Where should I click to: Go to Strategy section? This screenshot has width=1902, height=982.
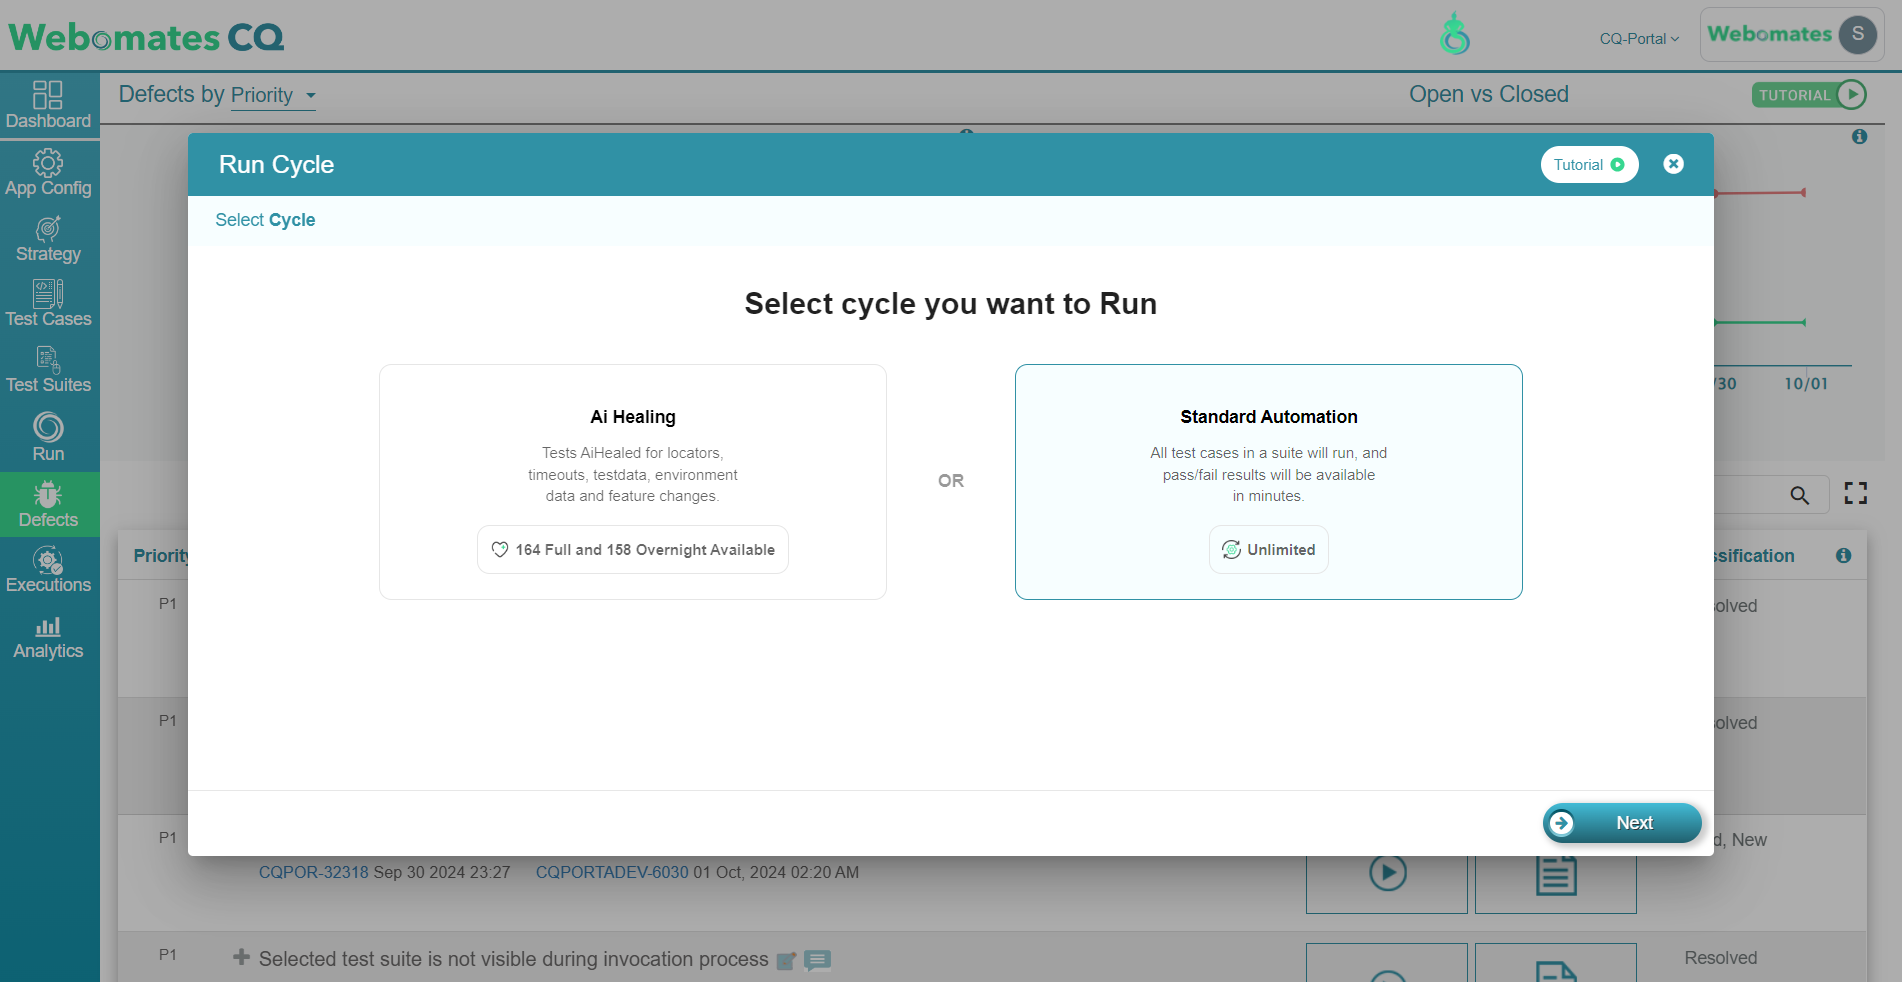48,239
